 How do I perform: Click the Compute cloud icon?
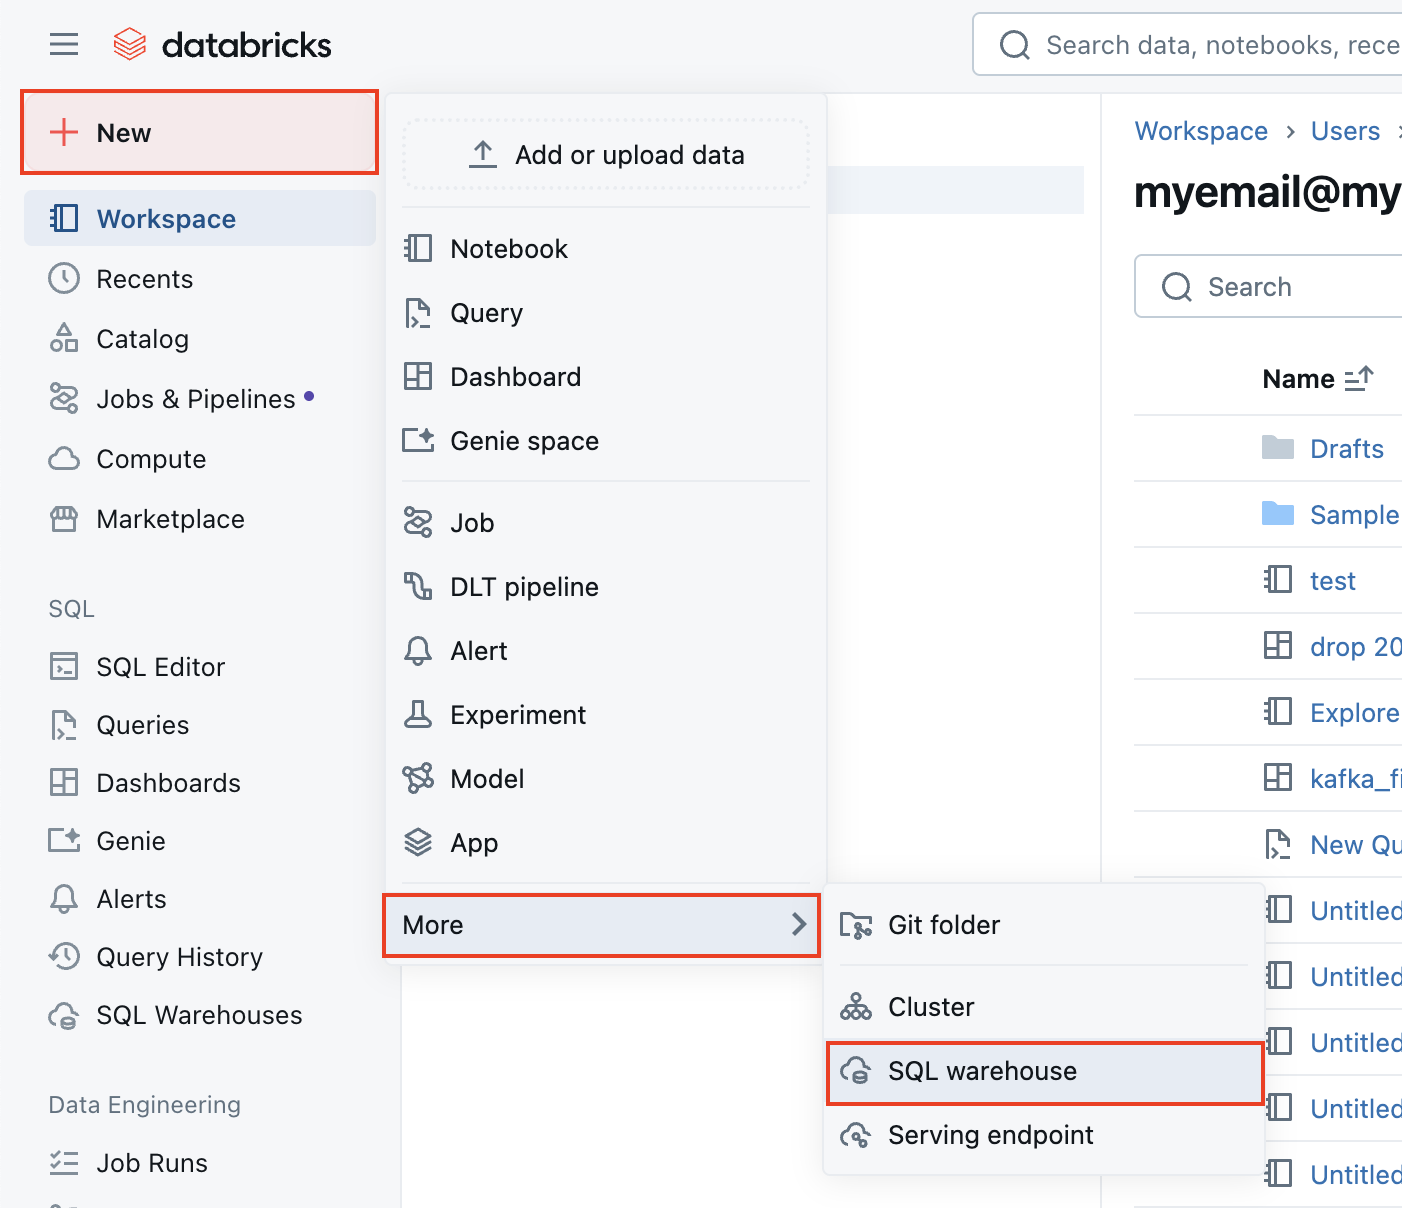point(64,459)
